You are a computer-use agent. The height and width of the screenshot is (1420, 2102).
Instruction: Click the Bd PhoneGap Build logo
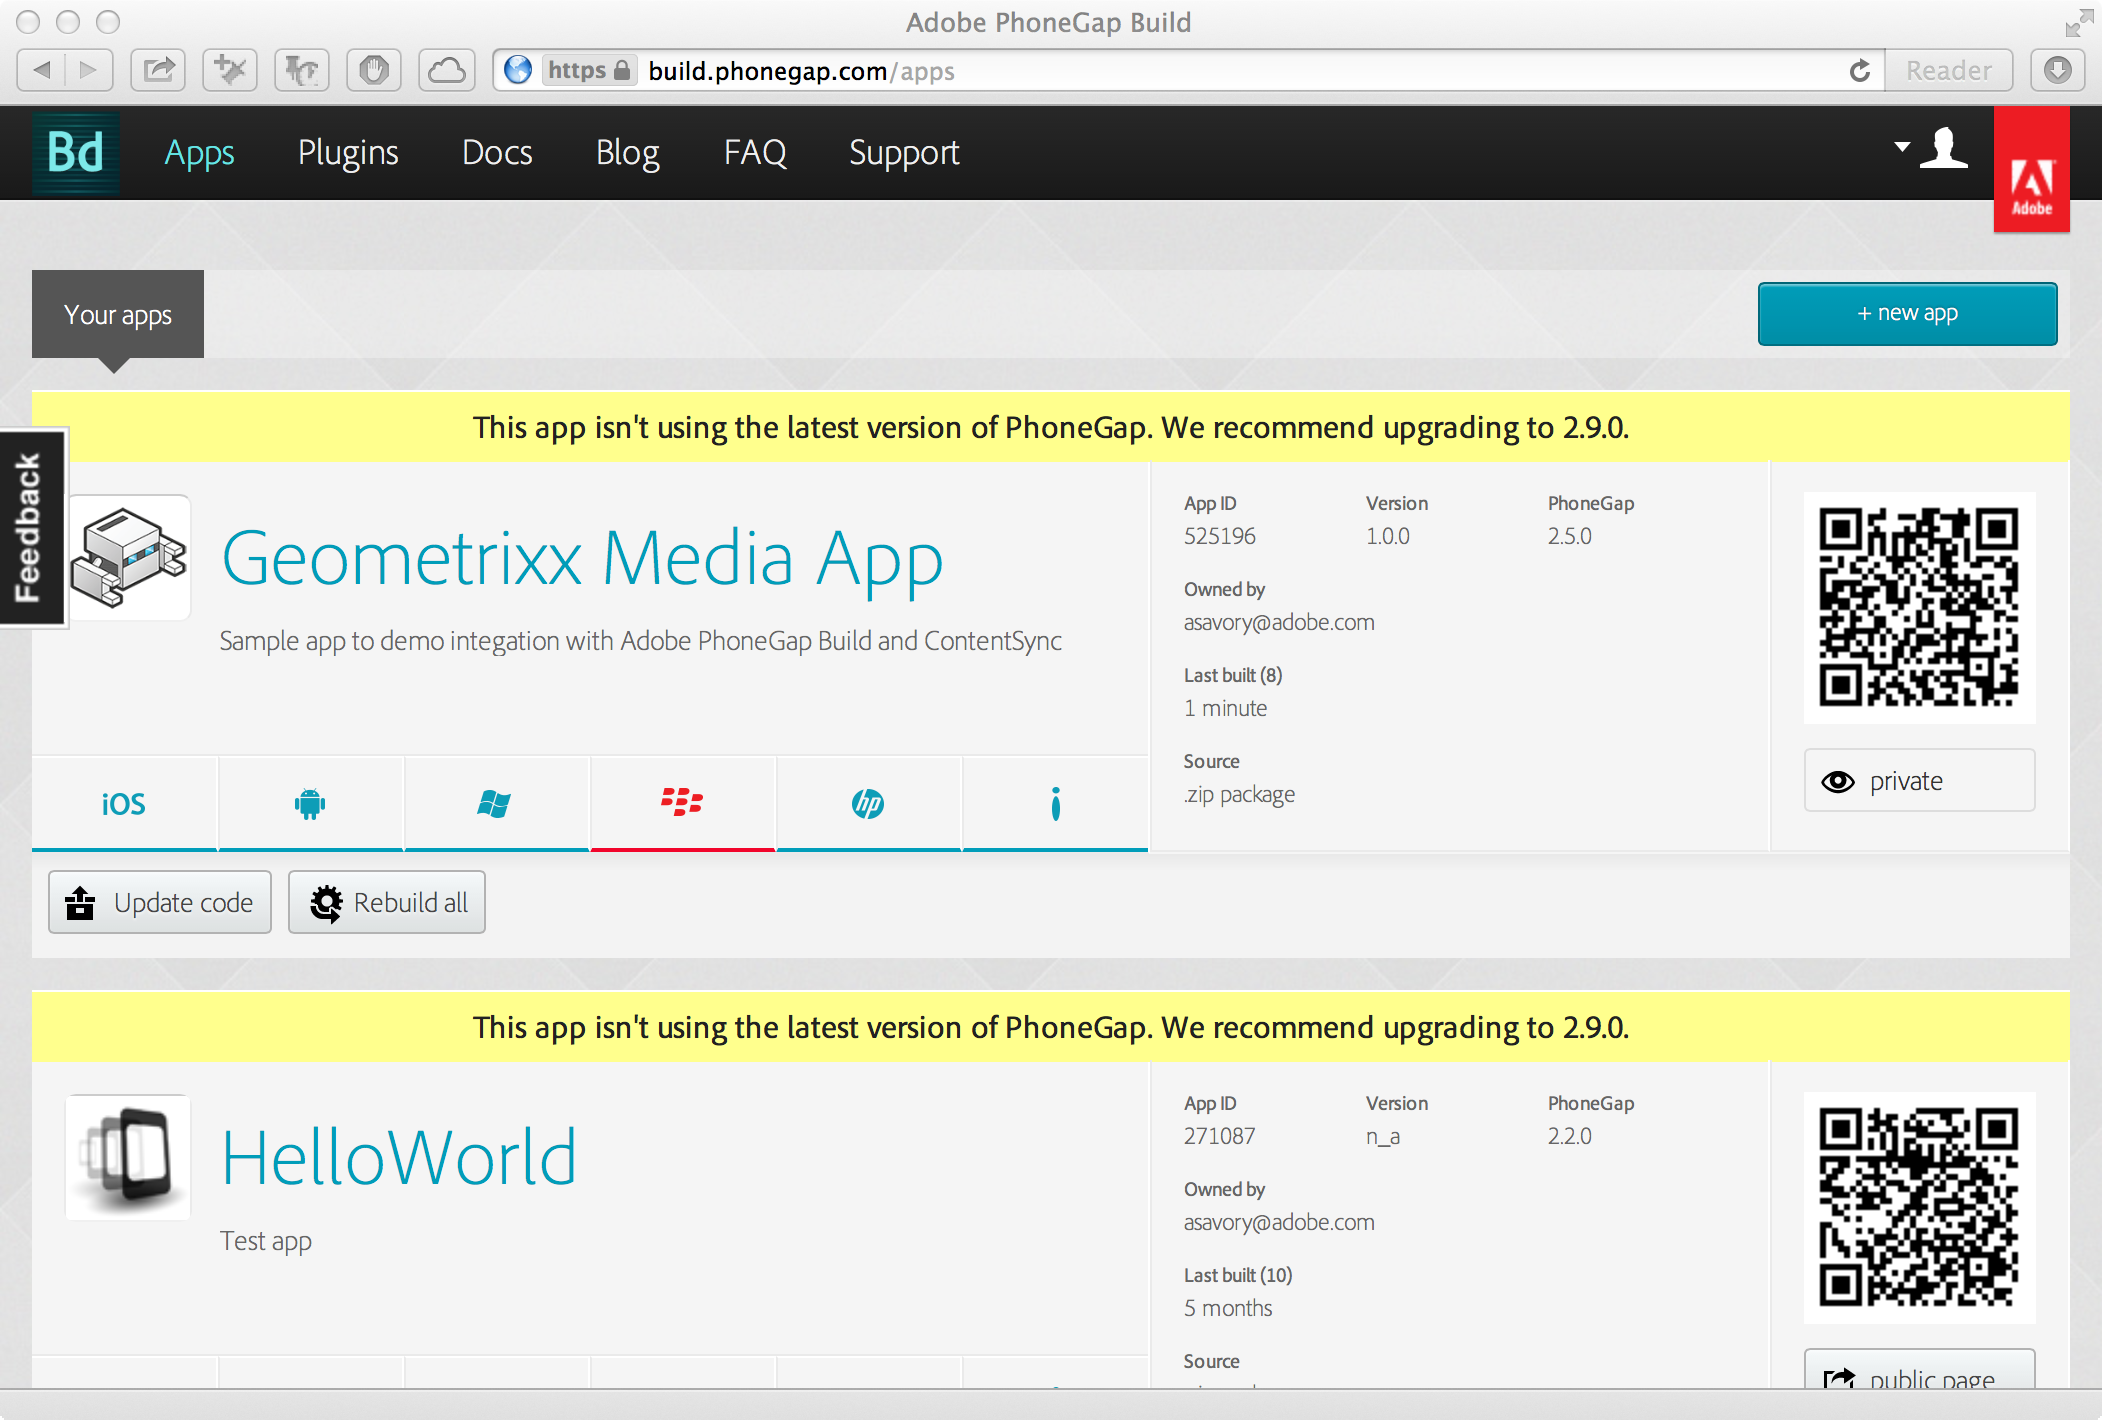pyautogui.click(x=76, y=152)
